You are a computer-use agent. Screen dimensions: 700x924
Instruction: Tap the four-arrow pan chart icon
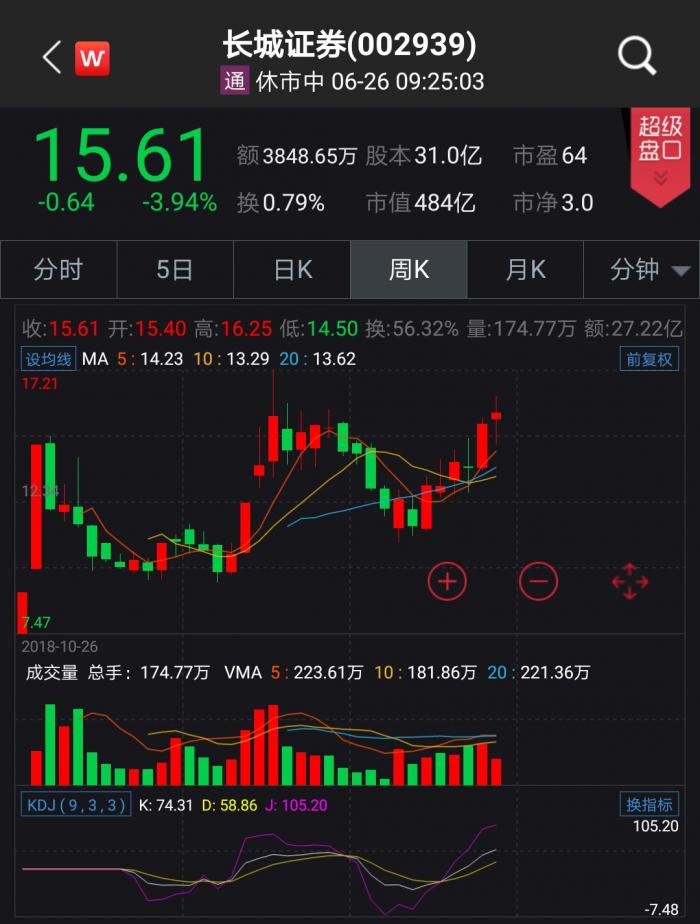pyautogui.click(x=629, y=582)
